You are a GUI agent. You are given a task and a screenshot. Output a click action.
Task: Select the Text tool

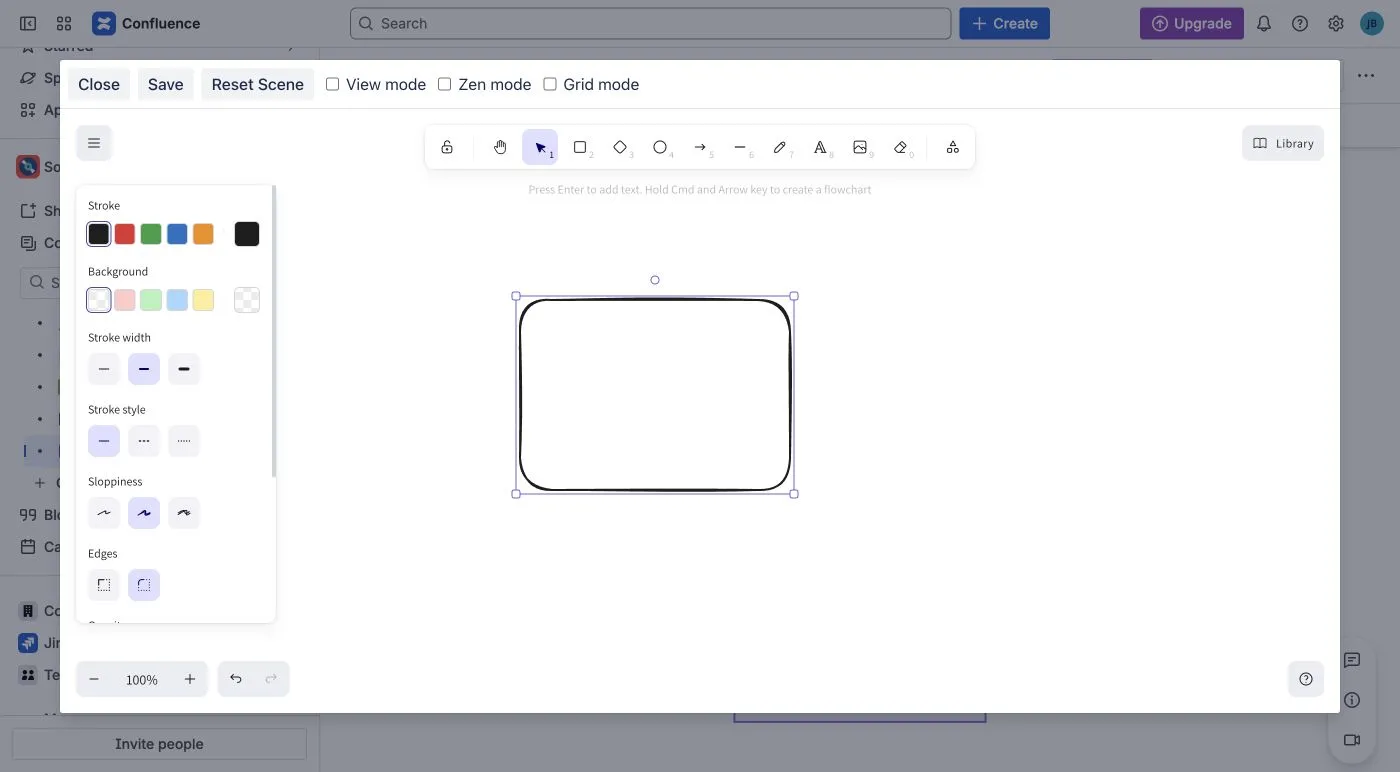point(820,147)
